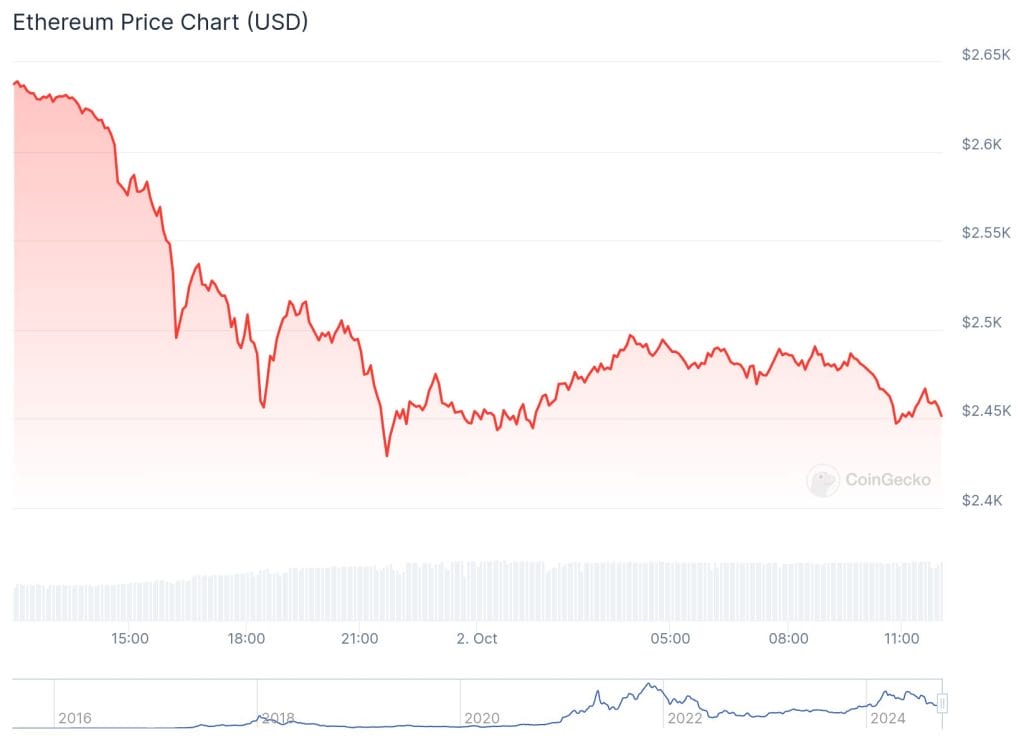Click the "2. Oct" date axis label
Screen dimensions: 1024x747
[x=477, y=638]
